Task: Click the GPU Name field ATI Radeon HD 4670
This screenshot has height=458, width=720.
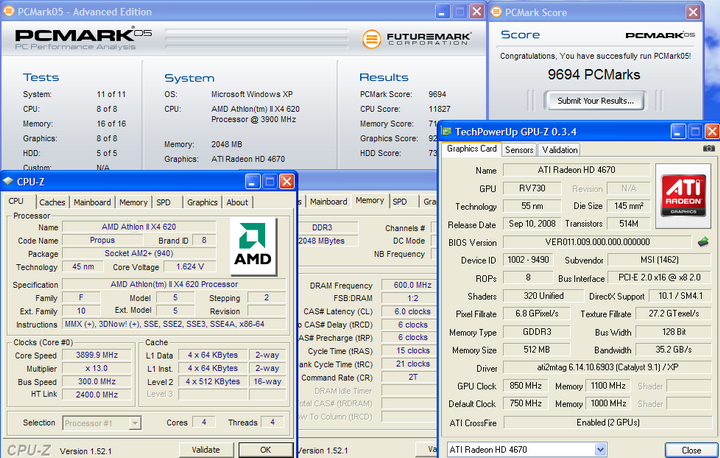Action: pos(576,170)
